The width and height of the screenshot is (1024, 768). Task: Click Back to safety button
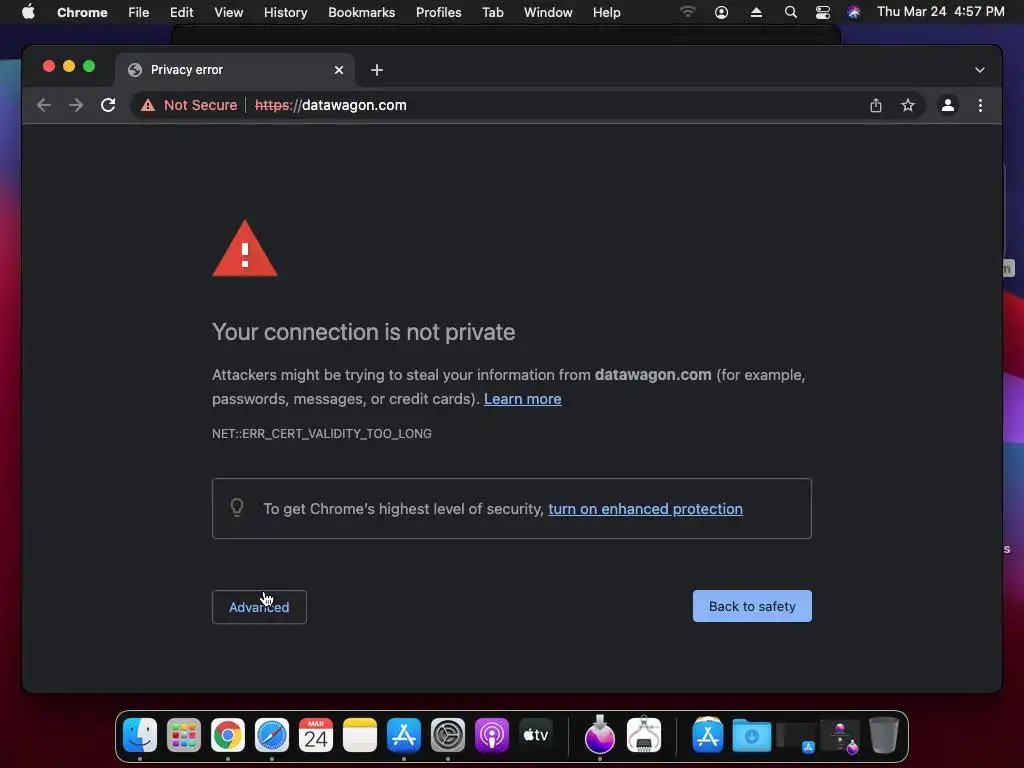pyautogui.click(x=752, y=606)
